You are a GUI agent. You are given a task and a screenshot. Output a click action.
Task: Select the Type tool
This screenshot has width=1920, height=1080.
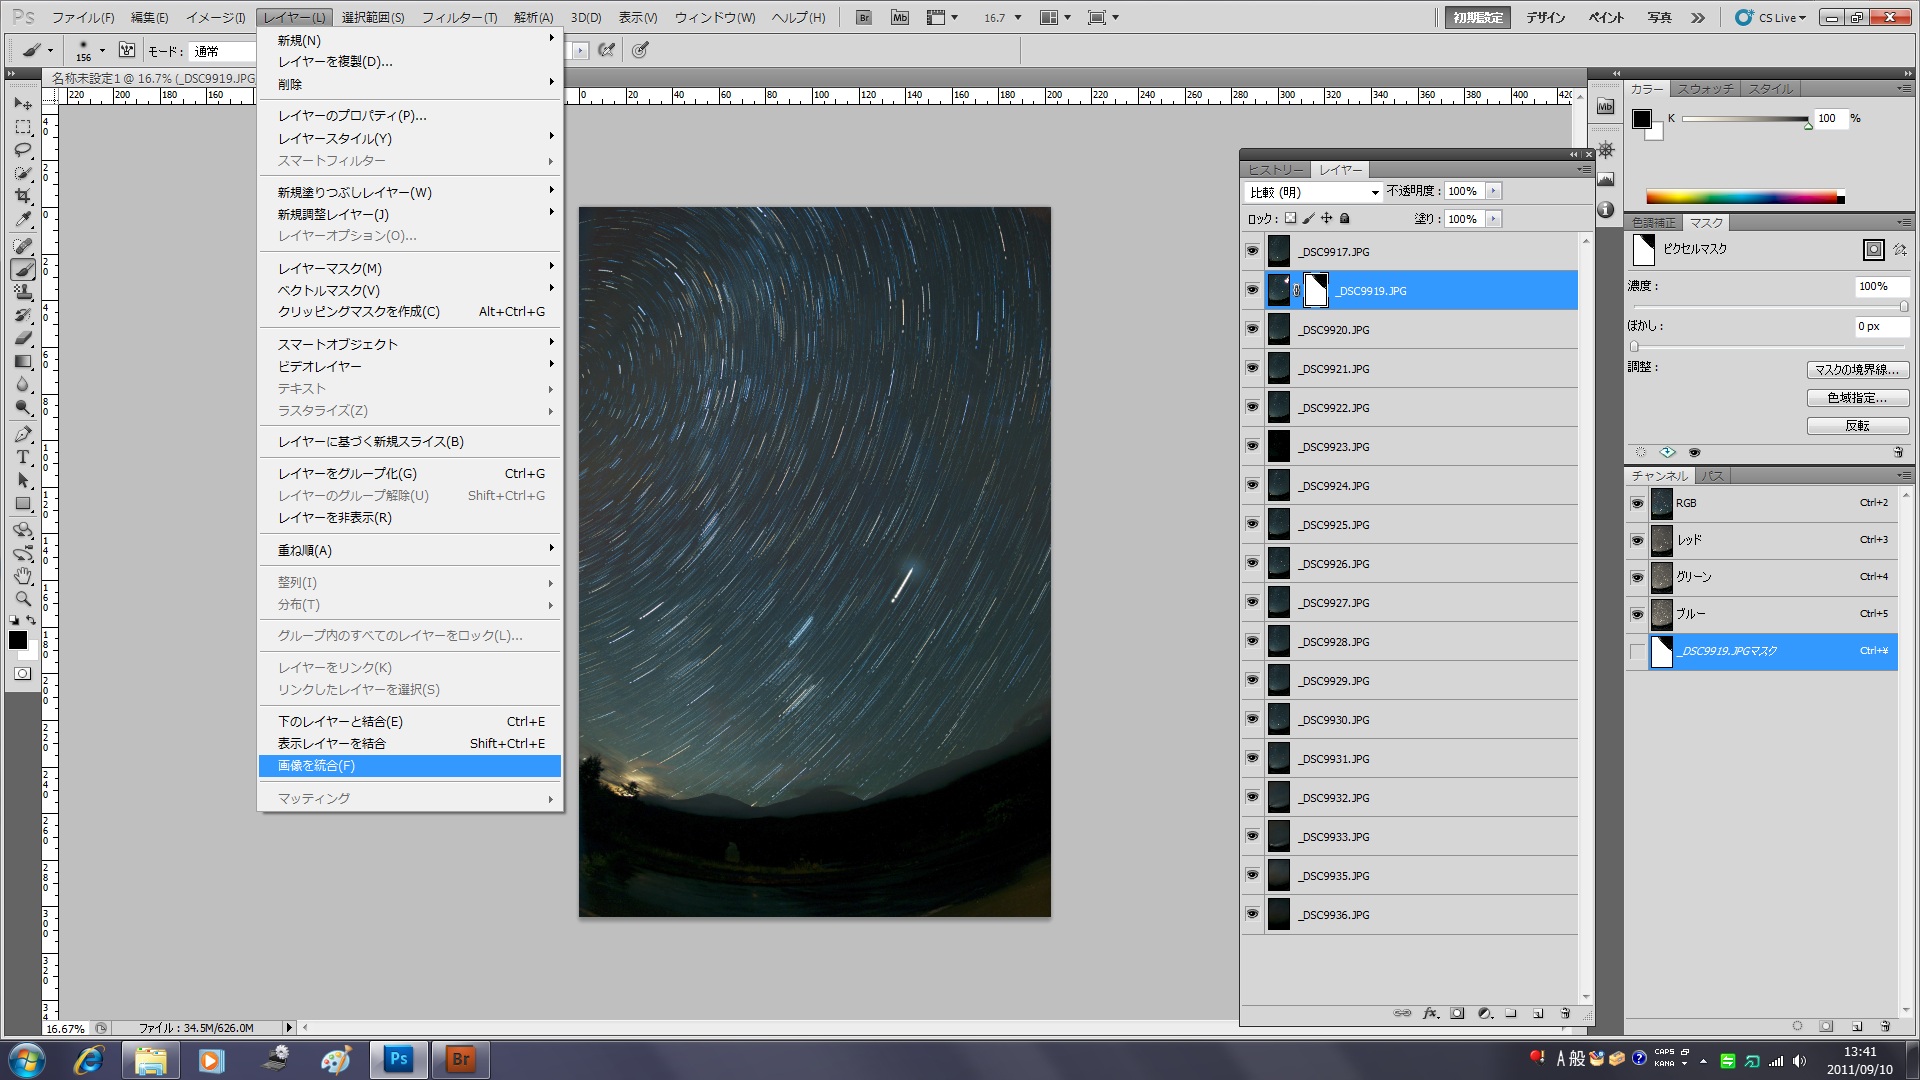pyautogui.click(x=23, y=457)
